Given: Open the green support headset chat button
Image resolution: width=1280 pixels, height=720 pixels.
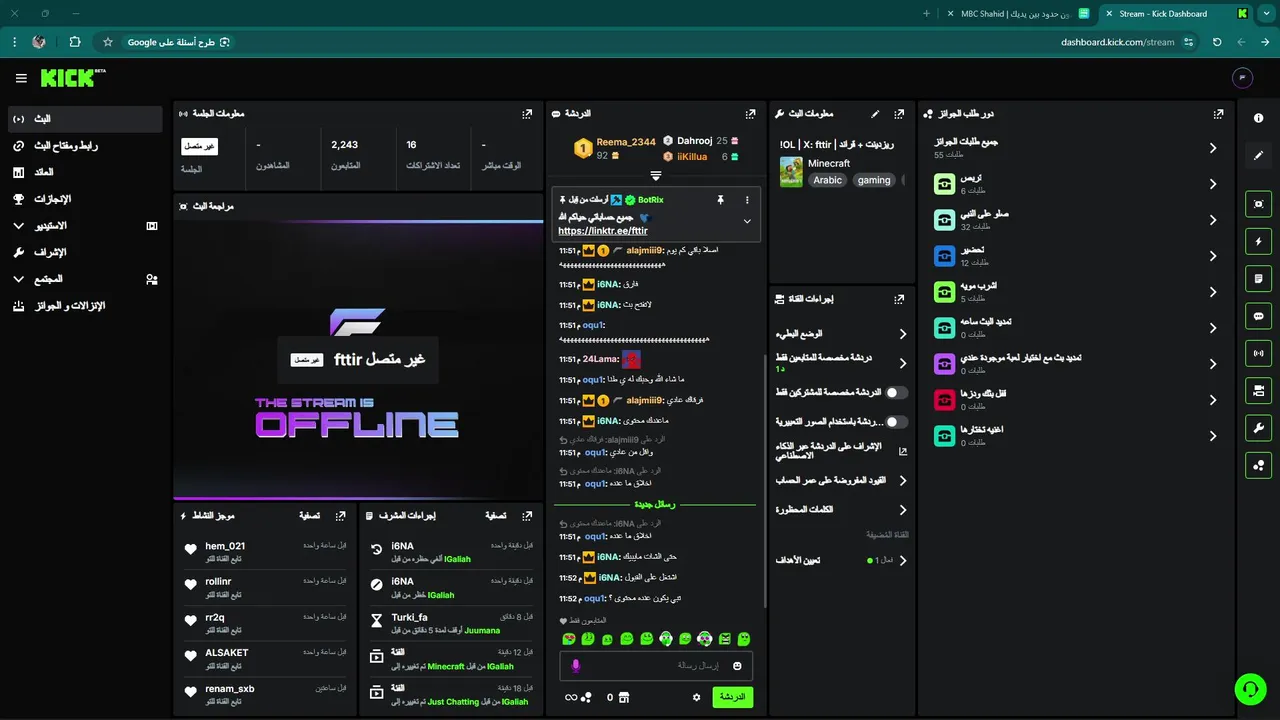Looking at the screenshot, I should (x=1250, y=689).
